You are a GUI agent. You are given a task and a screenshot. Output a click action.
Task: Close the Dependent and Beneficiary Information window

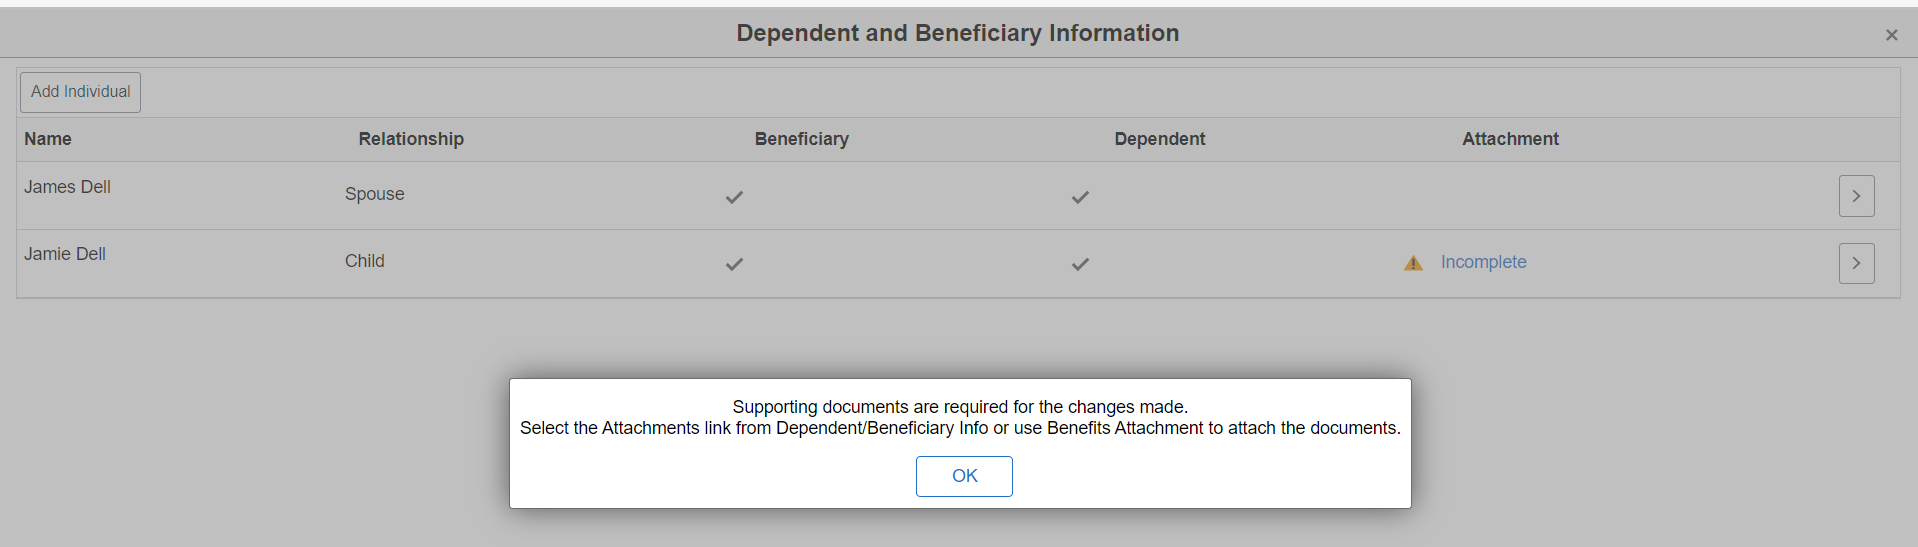point(1891,35)
